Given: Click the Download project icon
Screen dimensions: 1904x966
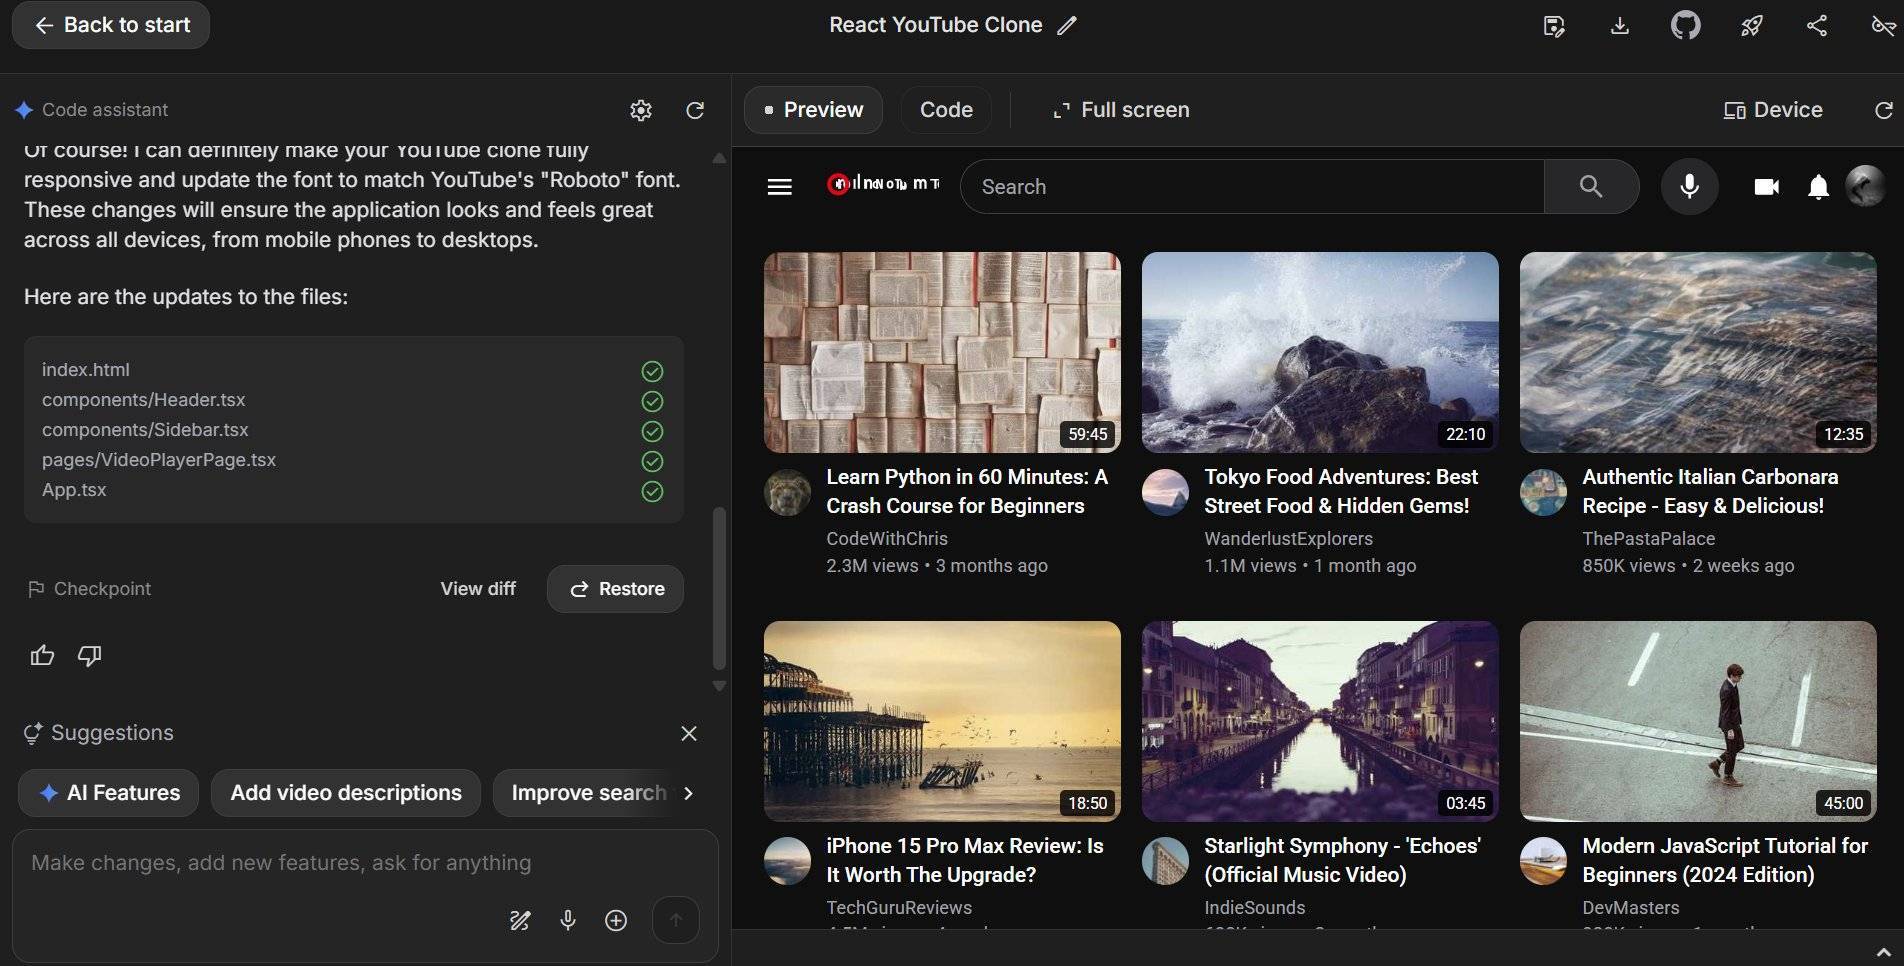Looking at the screenshot, I should click(x=1619, y=25).
